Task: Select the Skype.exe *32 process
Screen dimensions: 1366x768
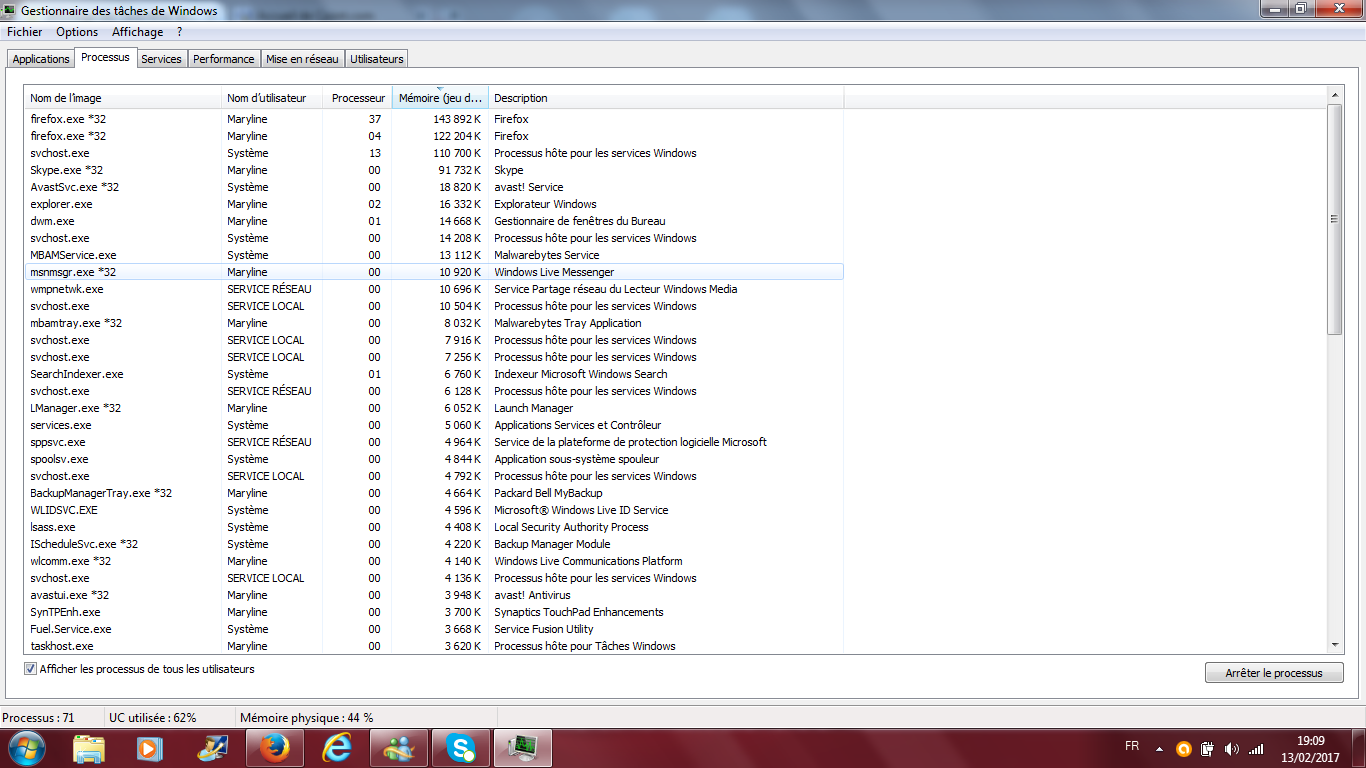Action: click(x=434, y=170)
